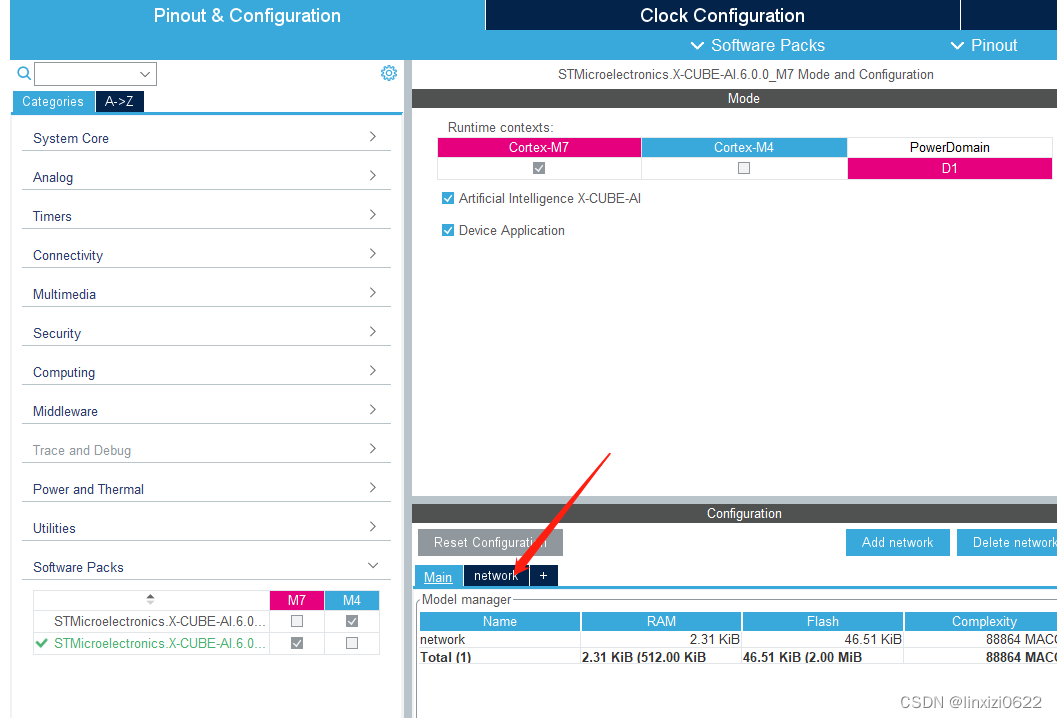The height and width of the screenshot is (718, 1057).
Task: Open the search combo box dropdown
Action: pos(145,74)
